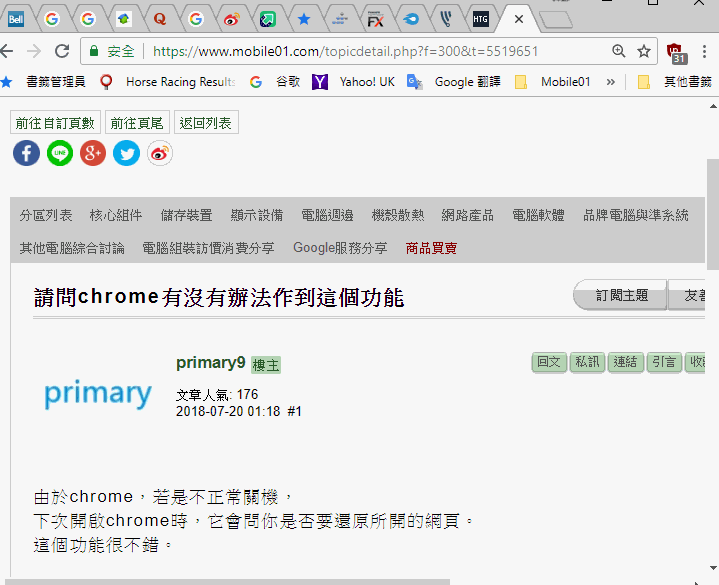Click the primary avatar image
The image size is (719, 585).
[x=98, y=395]
